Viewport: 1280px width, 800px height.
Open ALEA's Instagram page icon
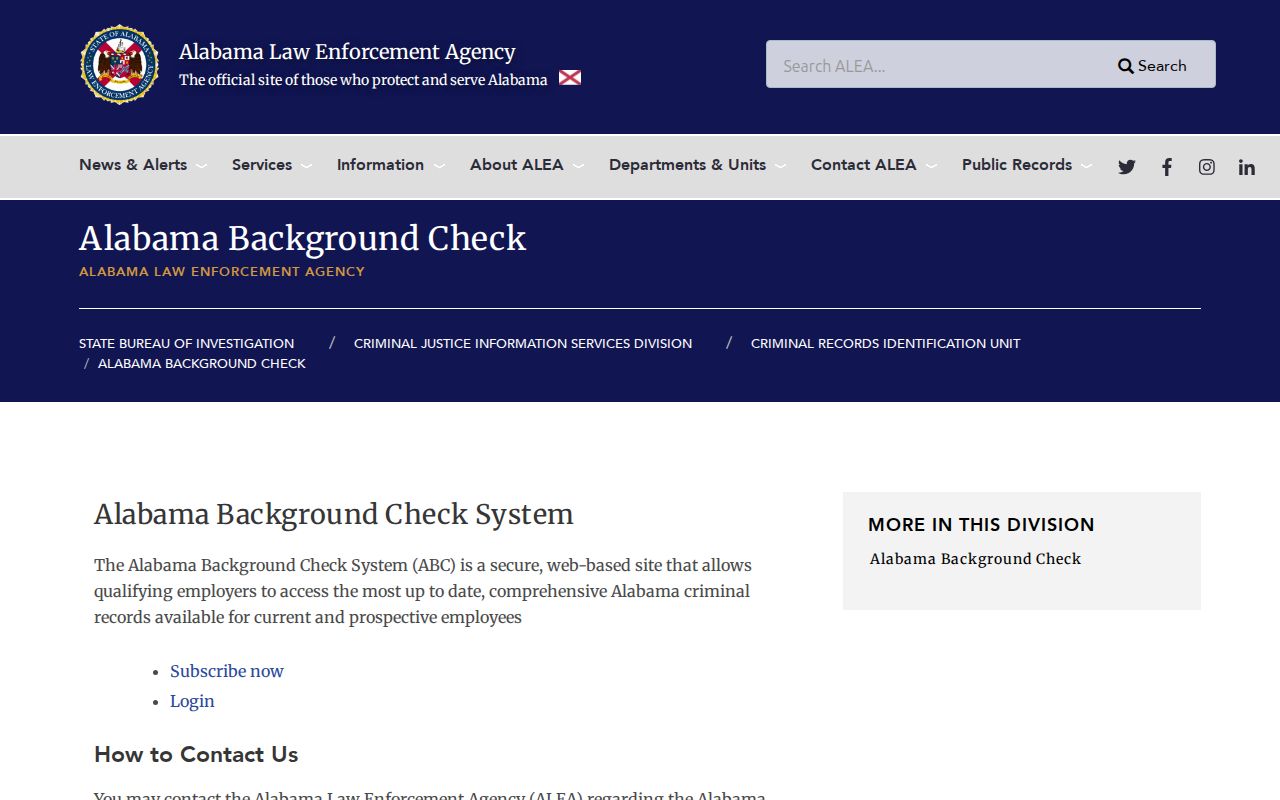point(1207,167)
